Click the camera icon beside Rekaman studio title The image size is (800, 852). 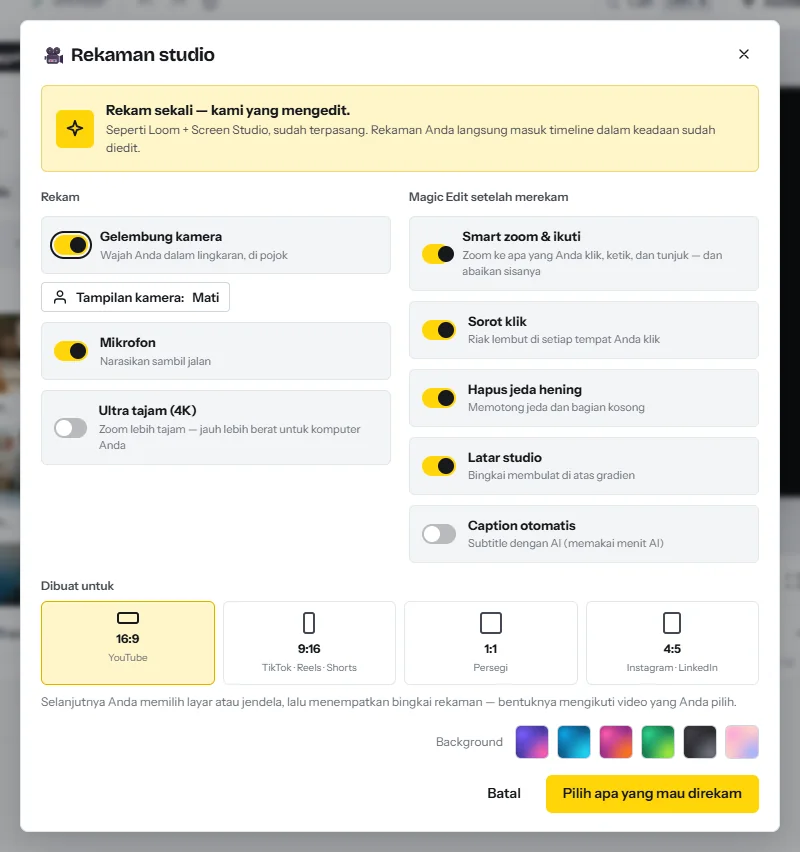click(x=54, y=55)
